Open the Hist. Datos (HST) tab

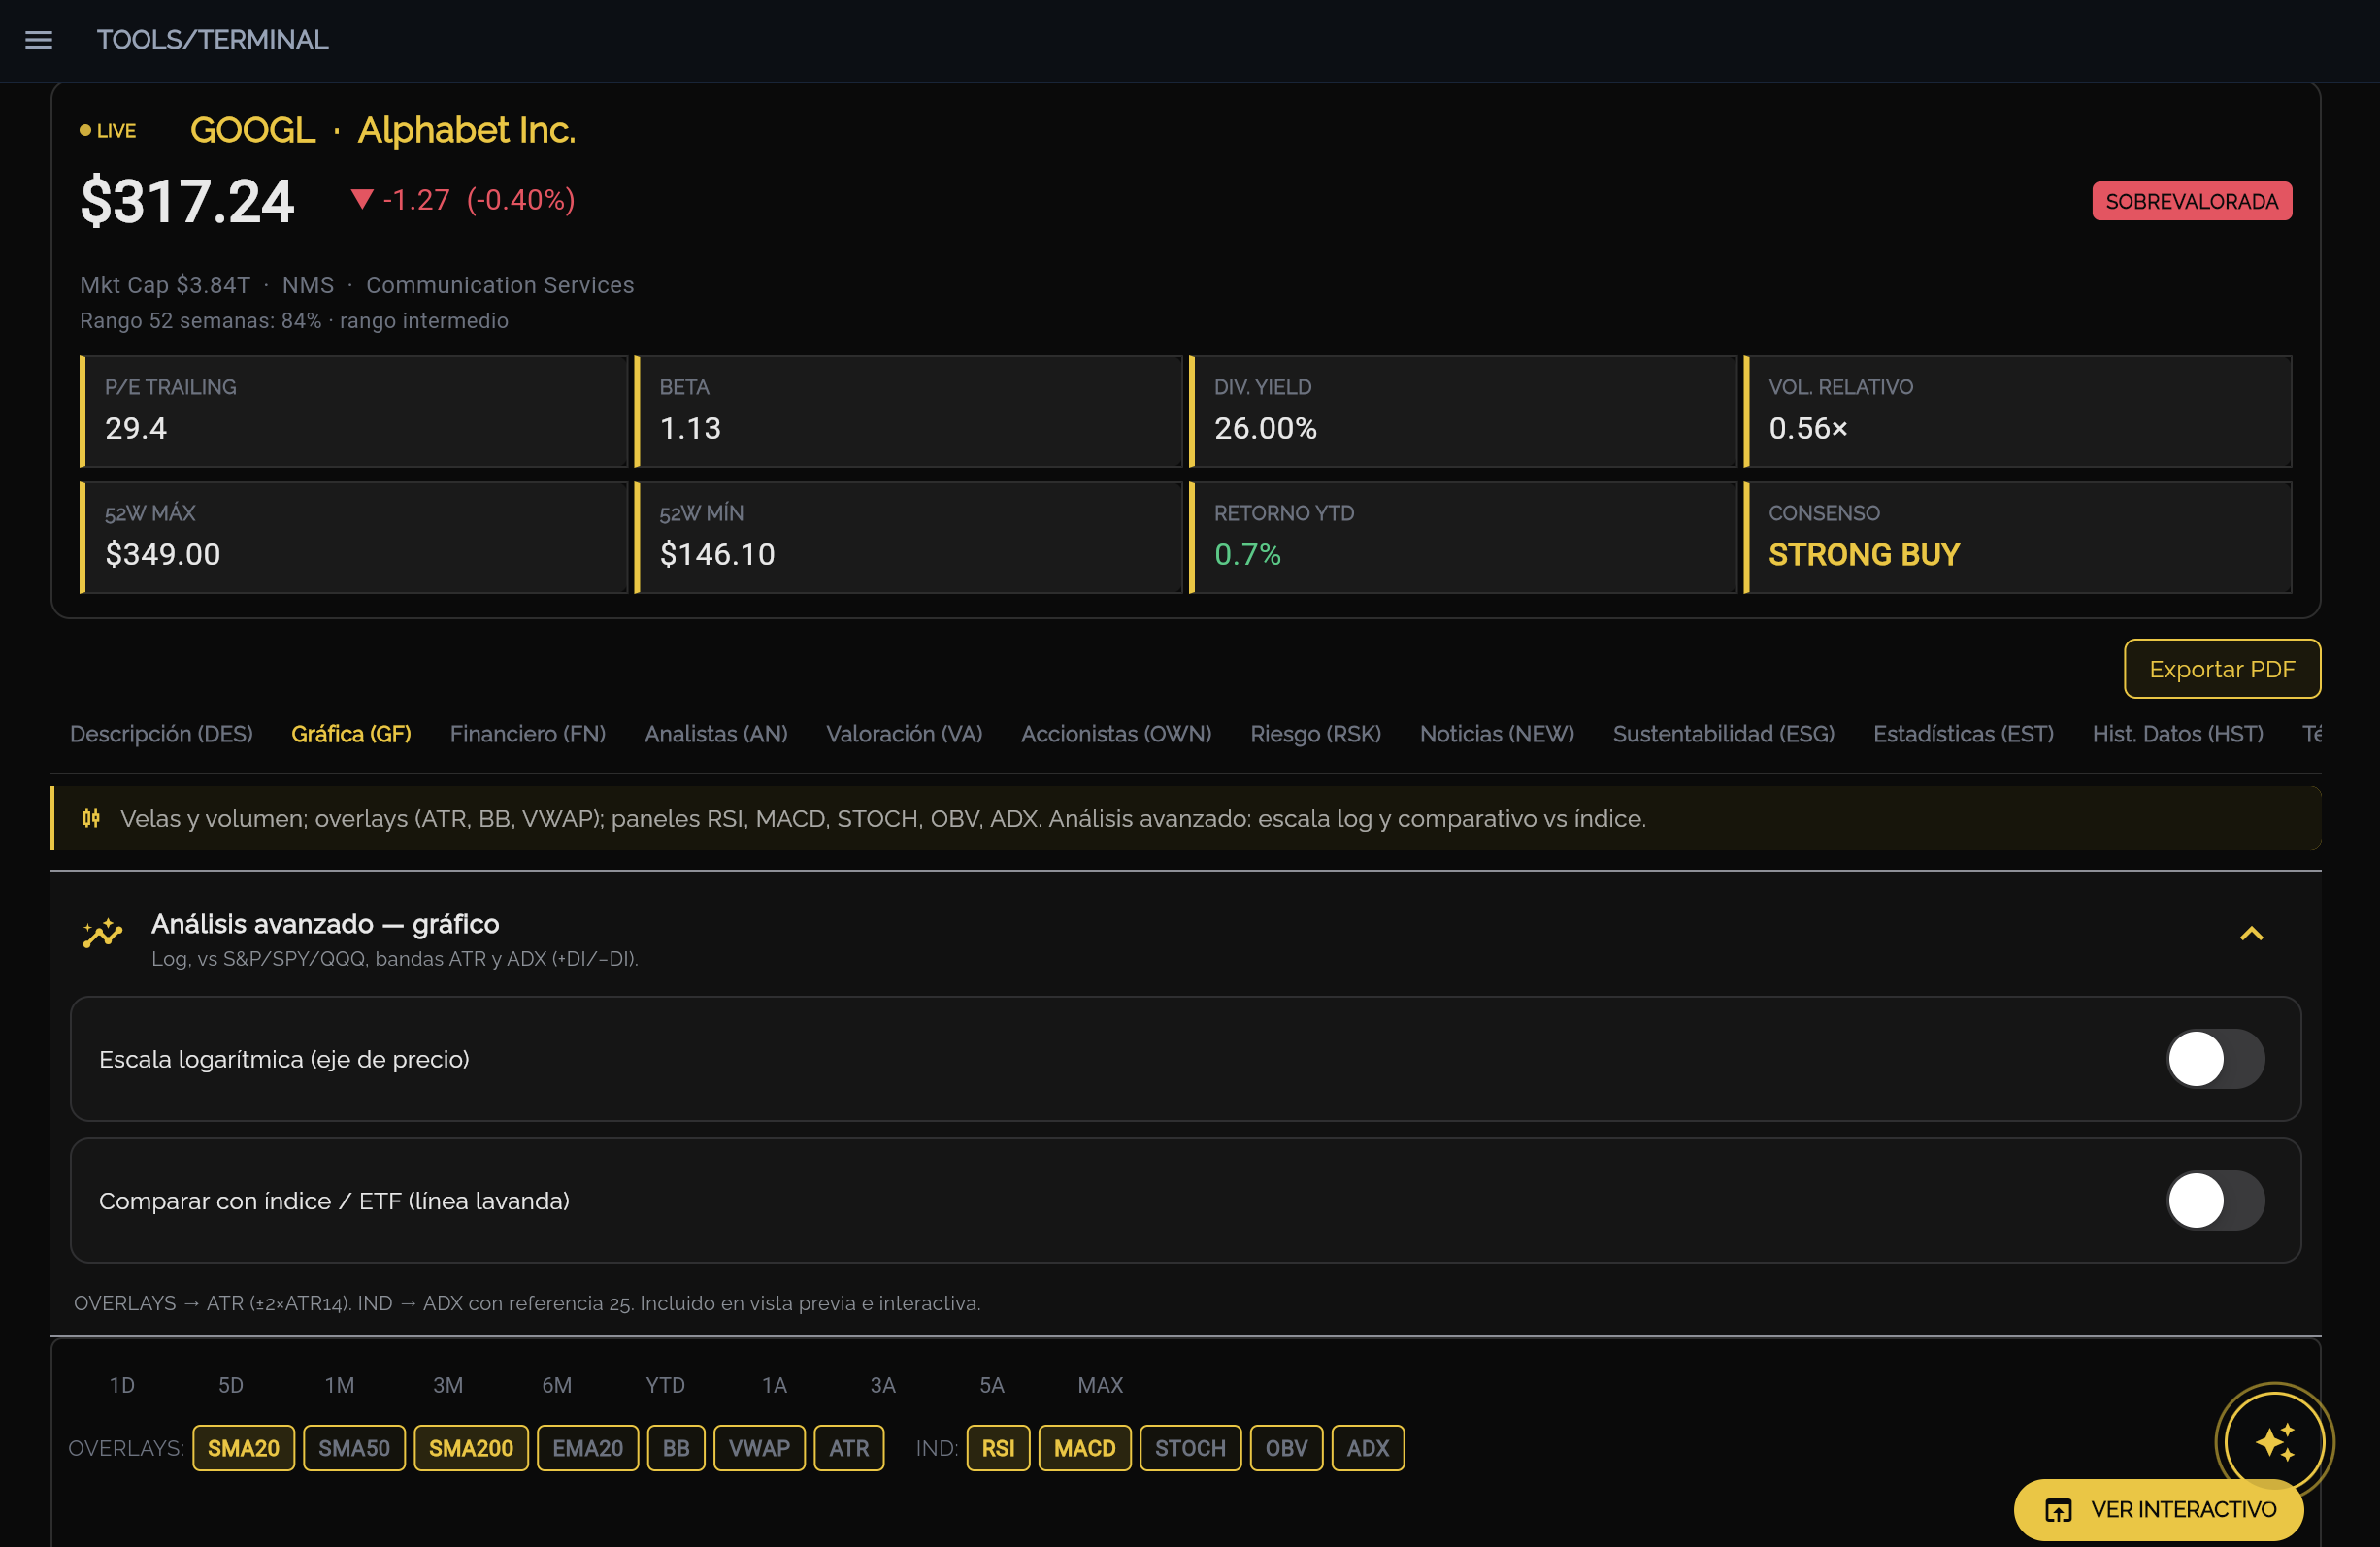(2178, 734)
